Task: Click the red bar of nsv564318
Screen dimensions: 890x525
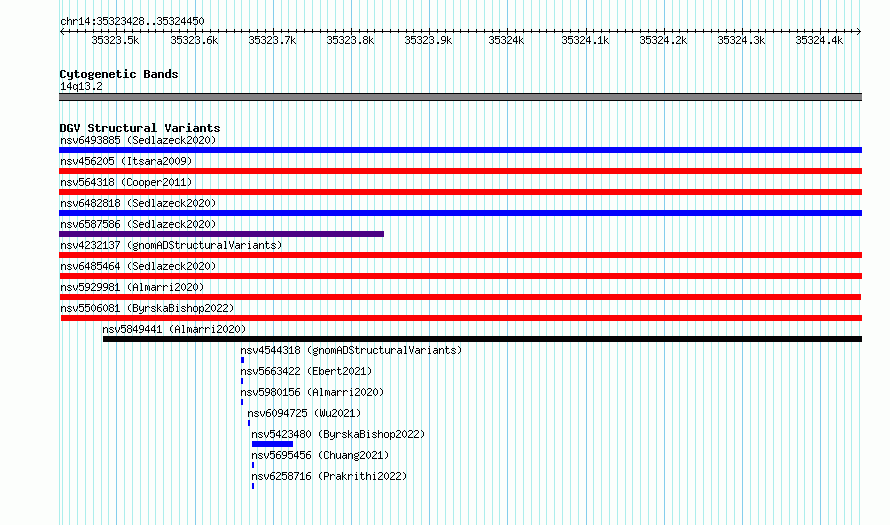Action: pyautogui.click(x=460, y=192)
